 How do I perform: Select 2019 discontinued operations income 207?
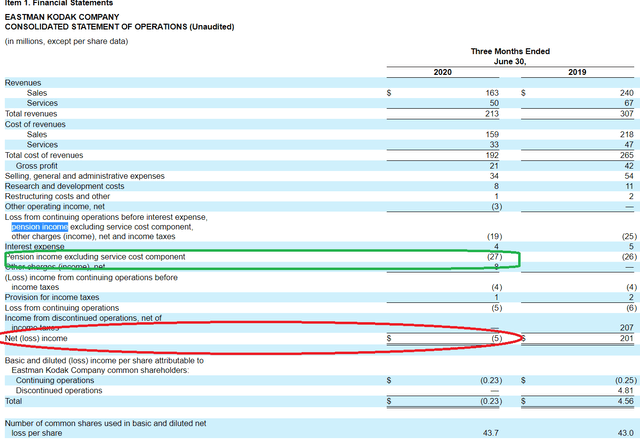click(627, 328)
